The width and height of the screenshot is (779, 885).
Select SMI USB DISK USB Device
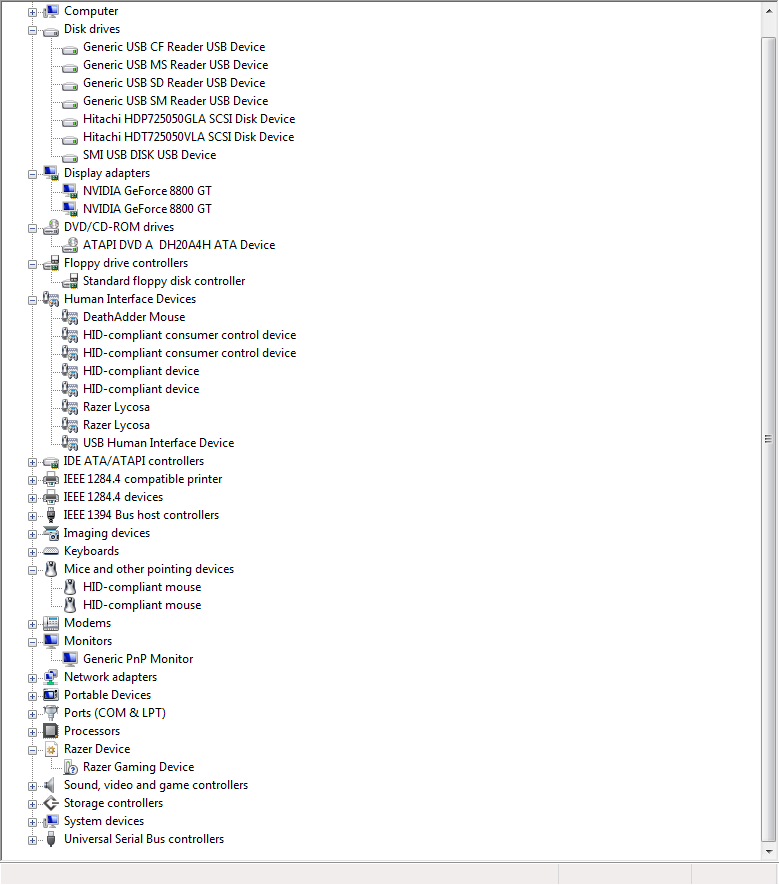click(150, 155)
